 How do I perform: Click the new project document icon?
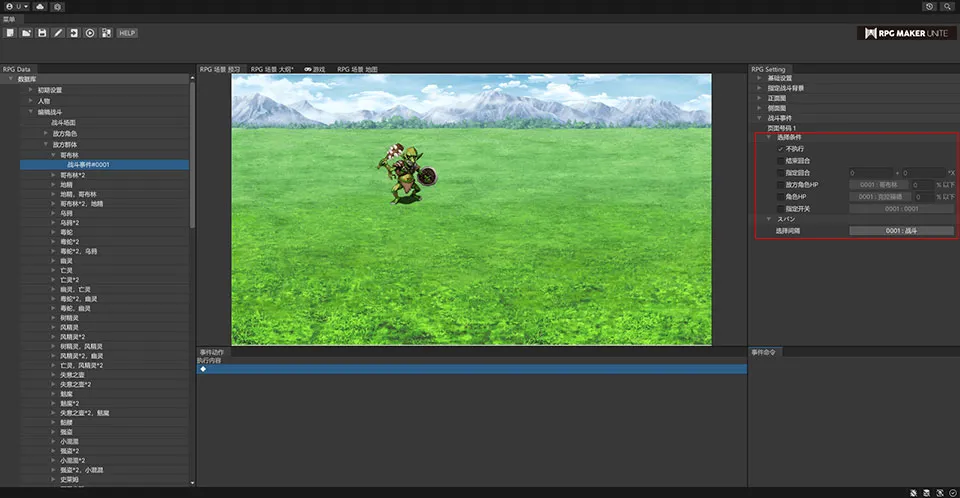pos(10,33)
